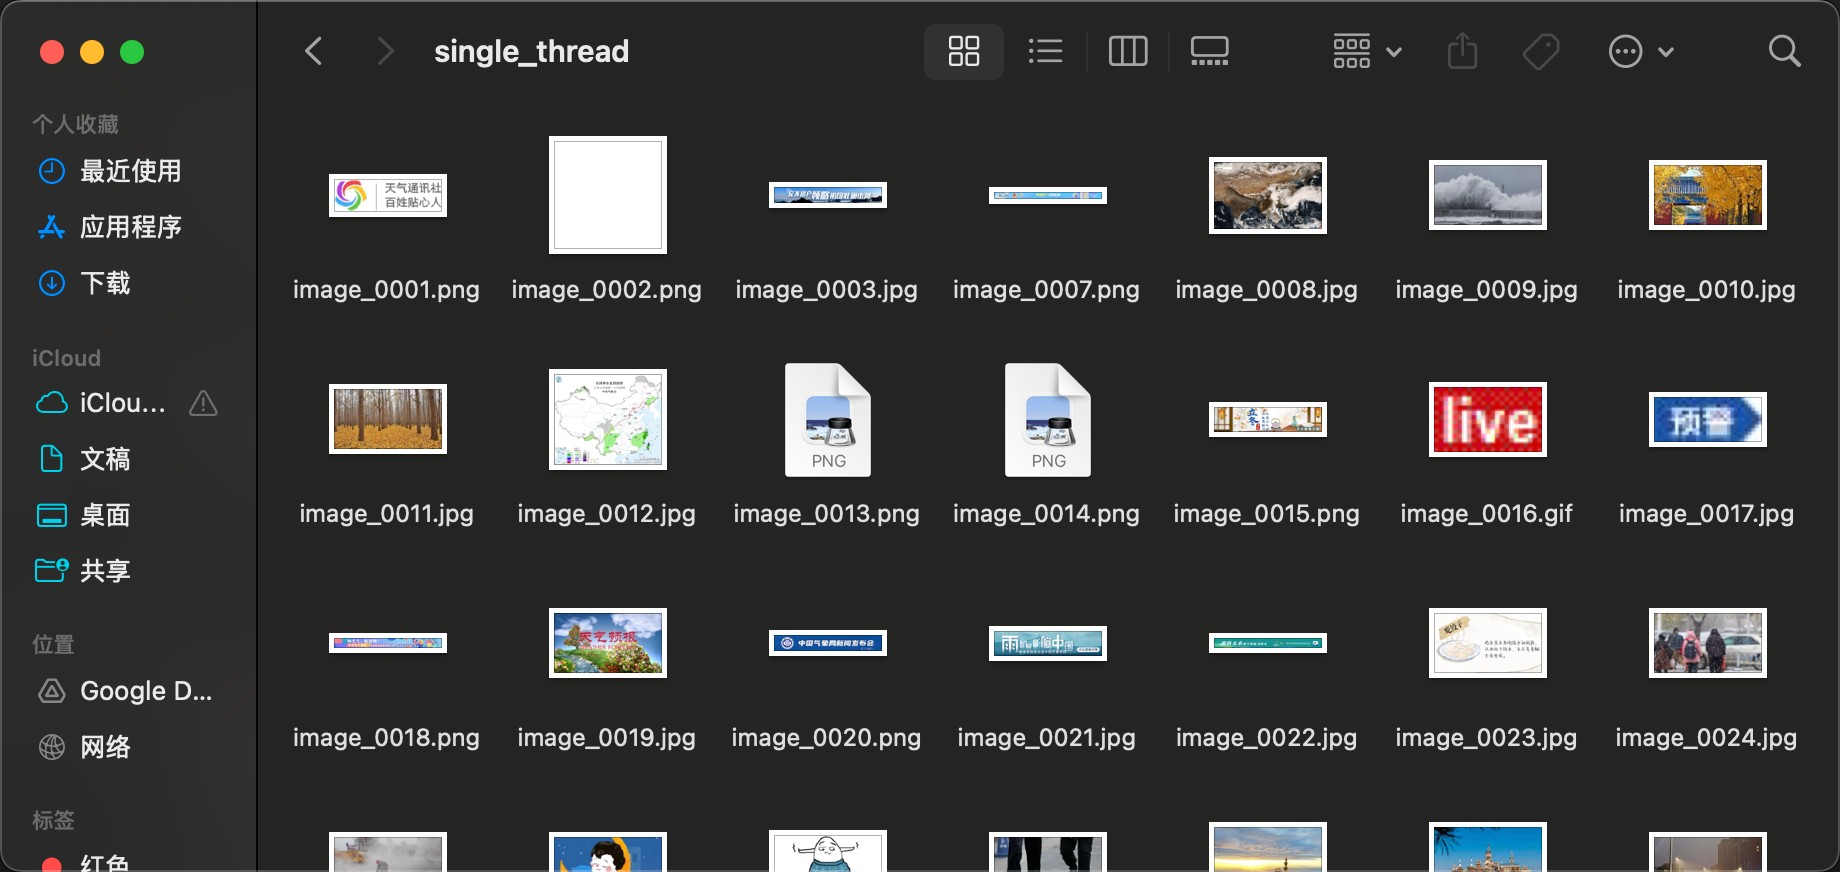Select the image_0007.png thumbnail
The height and width of the screenshot is (872, 1840).
pos(1048,195)
